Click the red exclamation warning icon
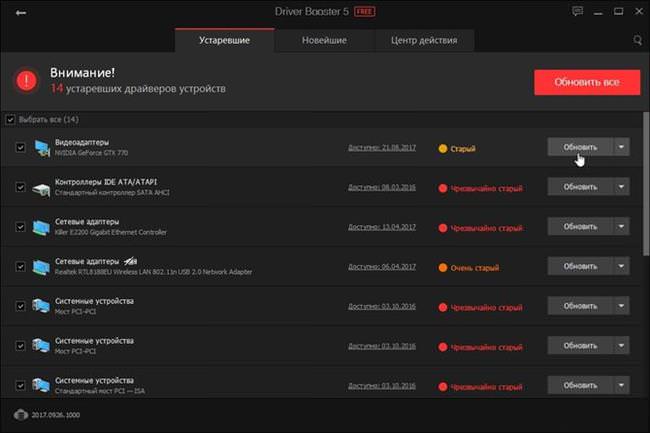 [27, 80]
